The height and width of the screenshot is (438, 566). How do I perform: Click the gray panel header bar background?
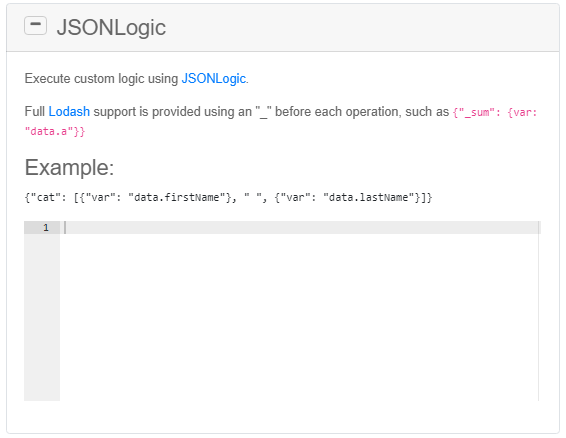361,27
